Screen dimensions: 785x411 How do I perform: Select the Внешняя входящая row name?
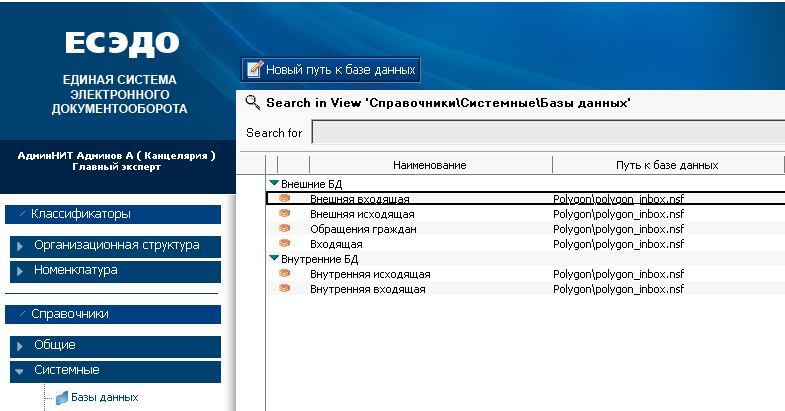[359, 199]
